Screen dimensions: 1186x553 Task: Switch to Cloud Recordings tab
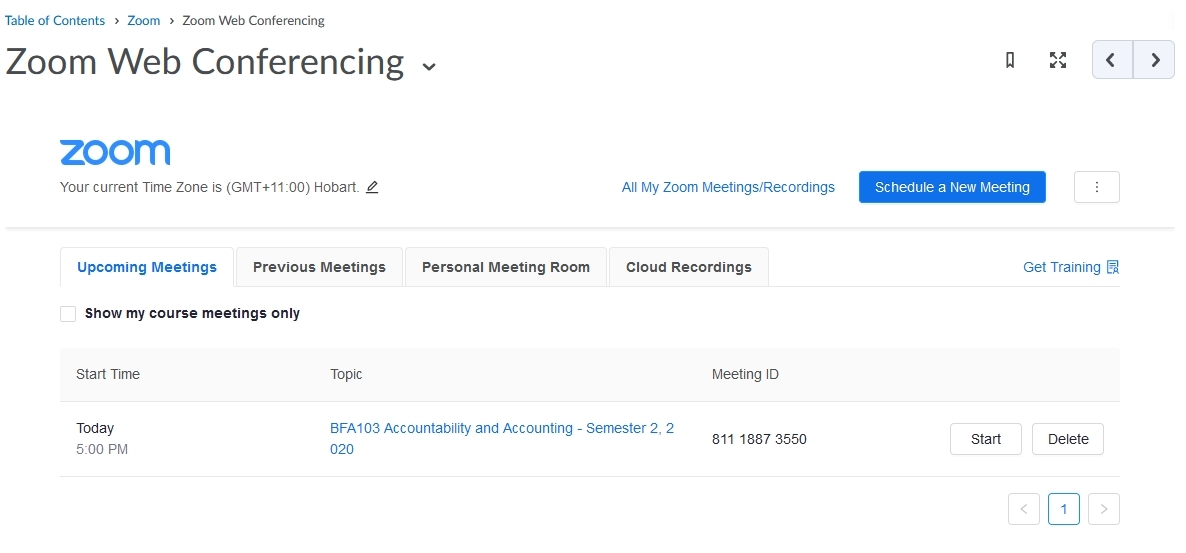689,267
